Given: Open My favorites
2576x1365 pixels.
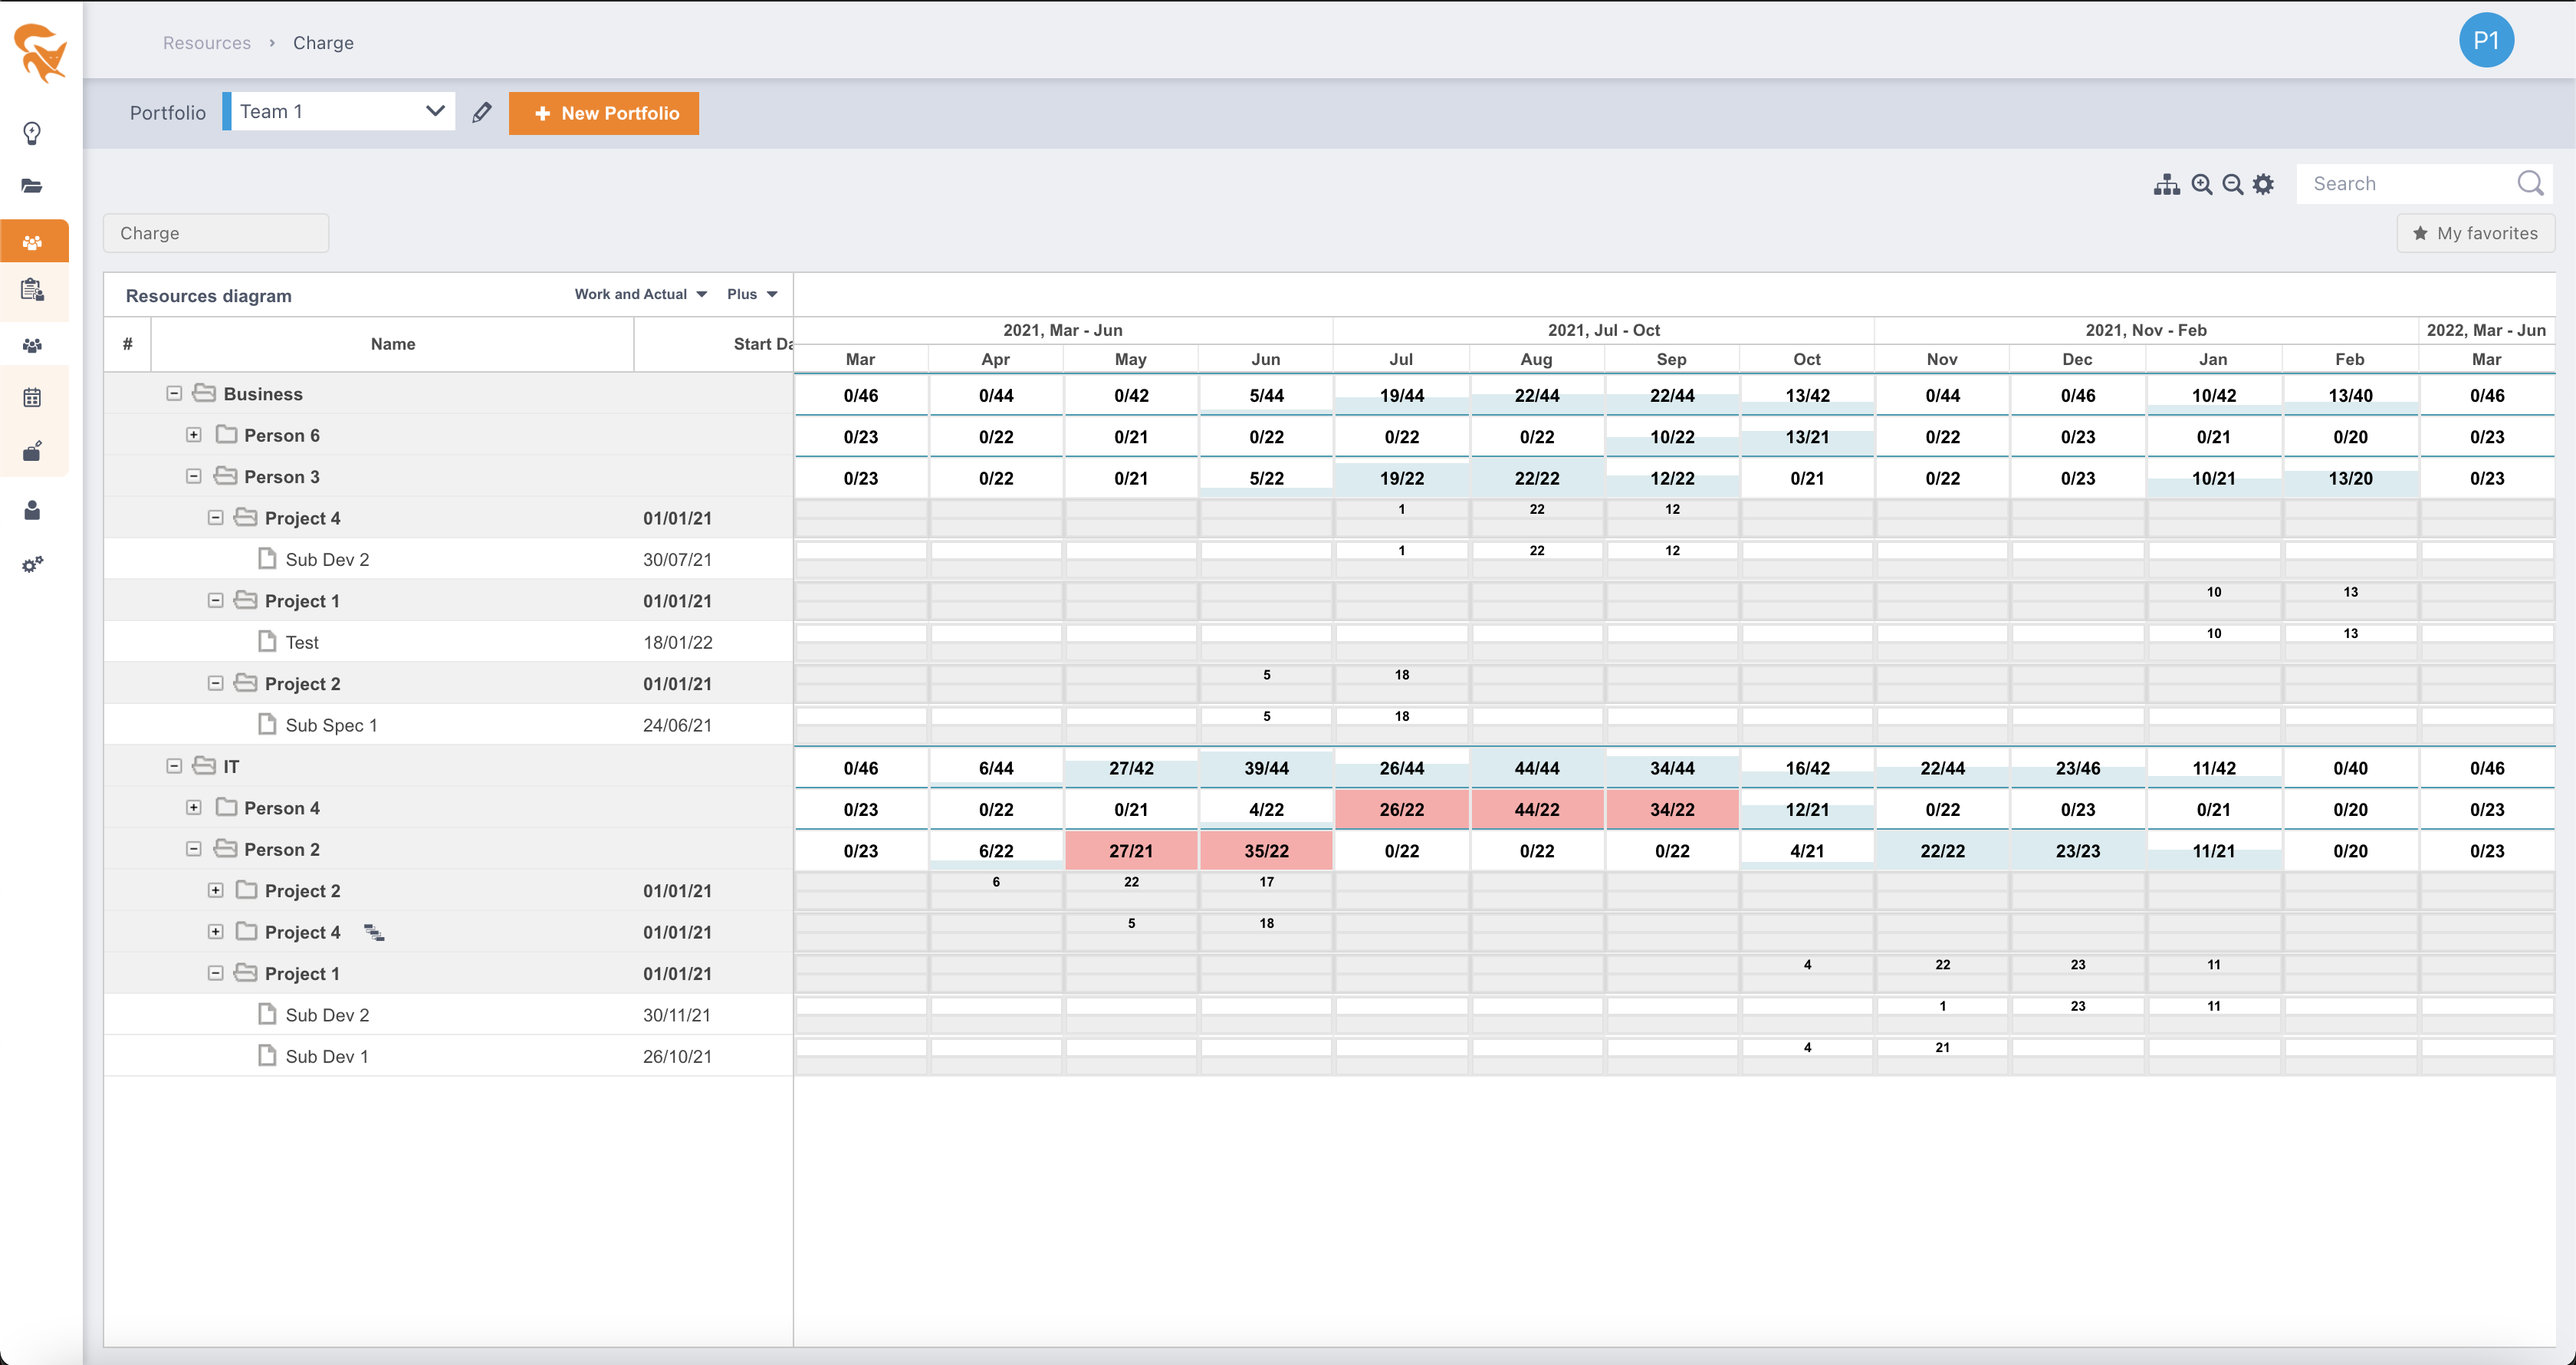Looking at the screenshot, I should (x=2475, y=233).
